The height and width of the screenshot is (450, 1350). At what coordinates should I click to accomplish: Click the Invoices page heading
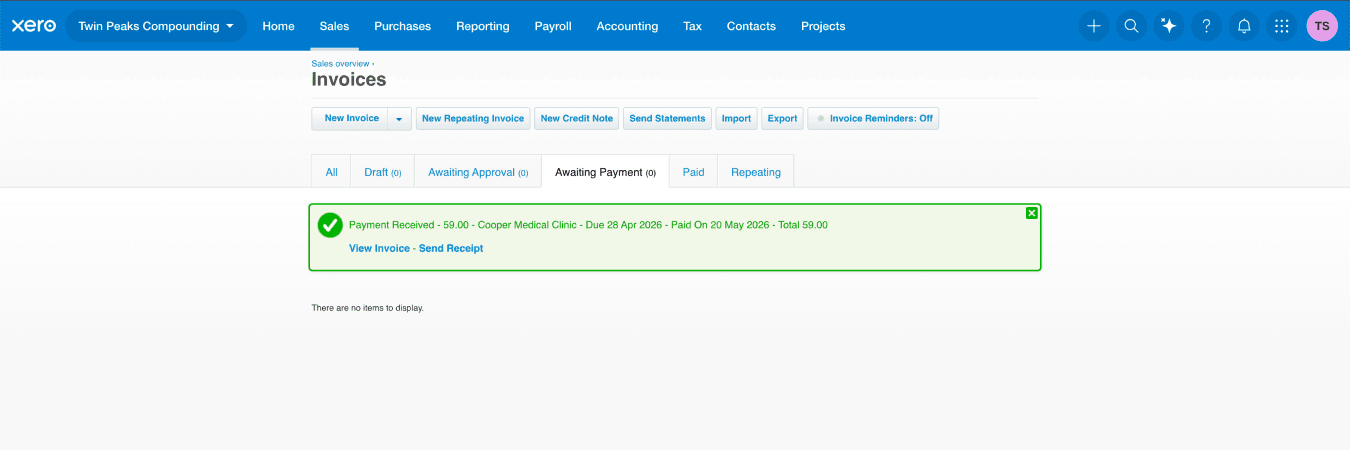[x=349, y=80]
